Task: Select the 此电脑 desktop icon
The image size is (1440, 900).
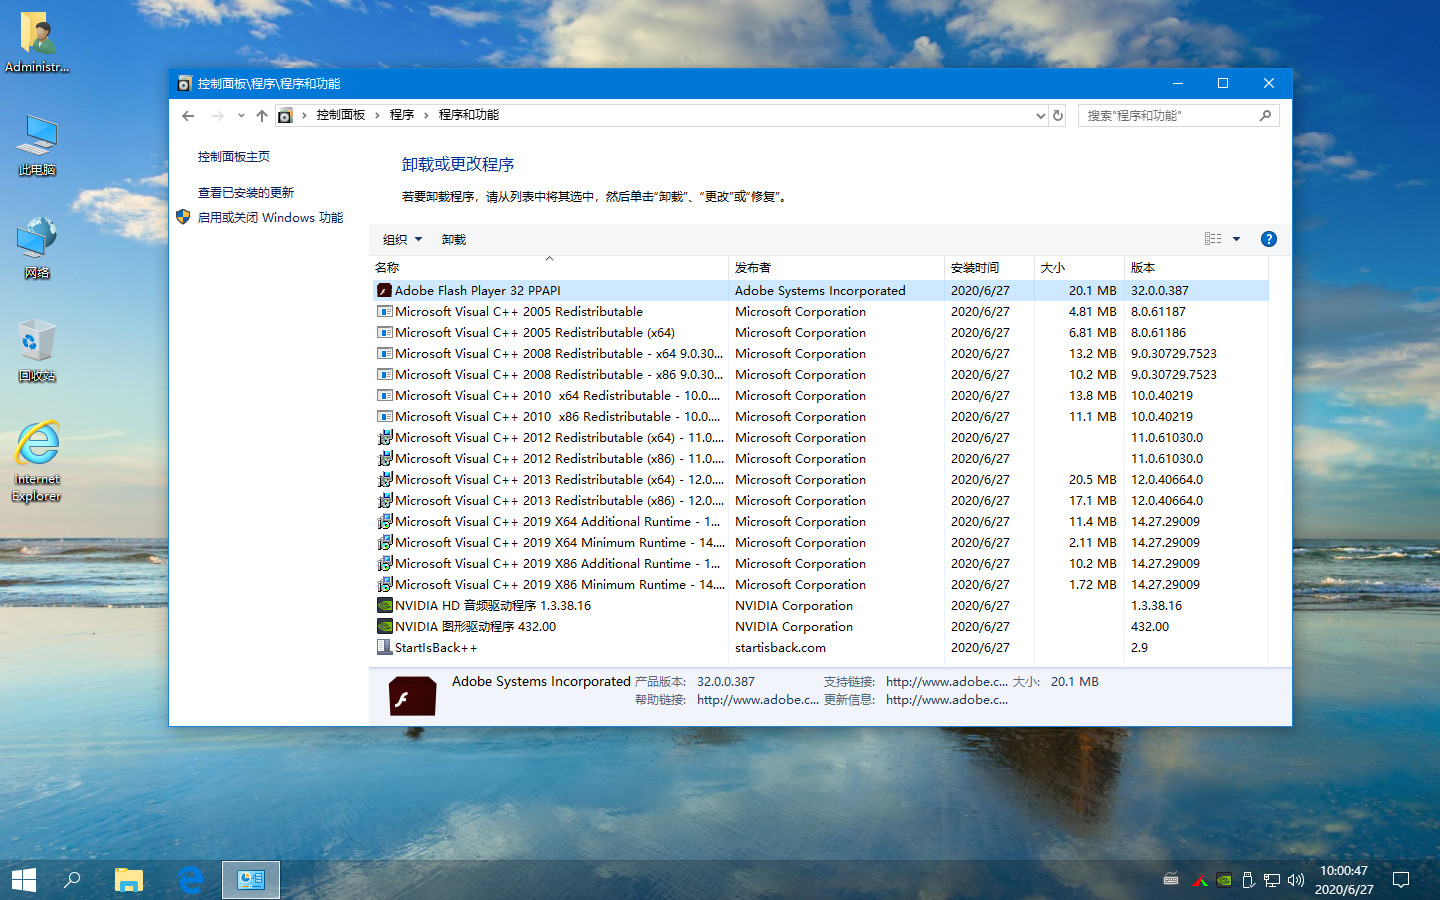Action: coord(37,145)
